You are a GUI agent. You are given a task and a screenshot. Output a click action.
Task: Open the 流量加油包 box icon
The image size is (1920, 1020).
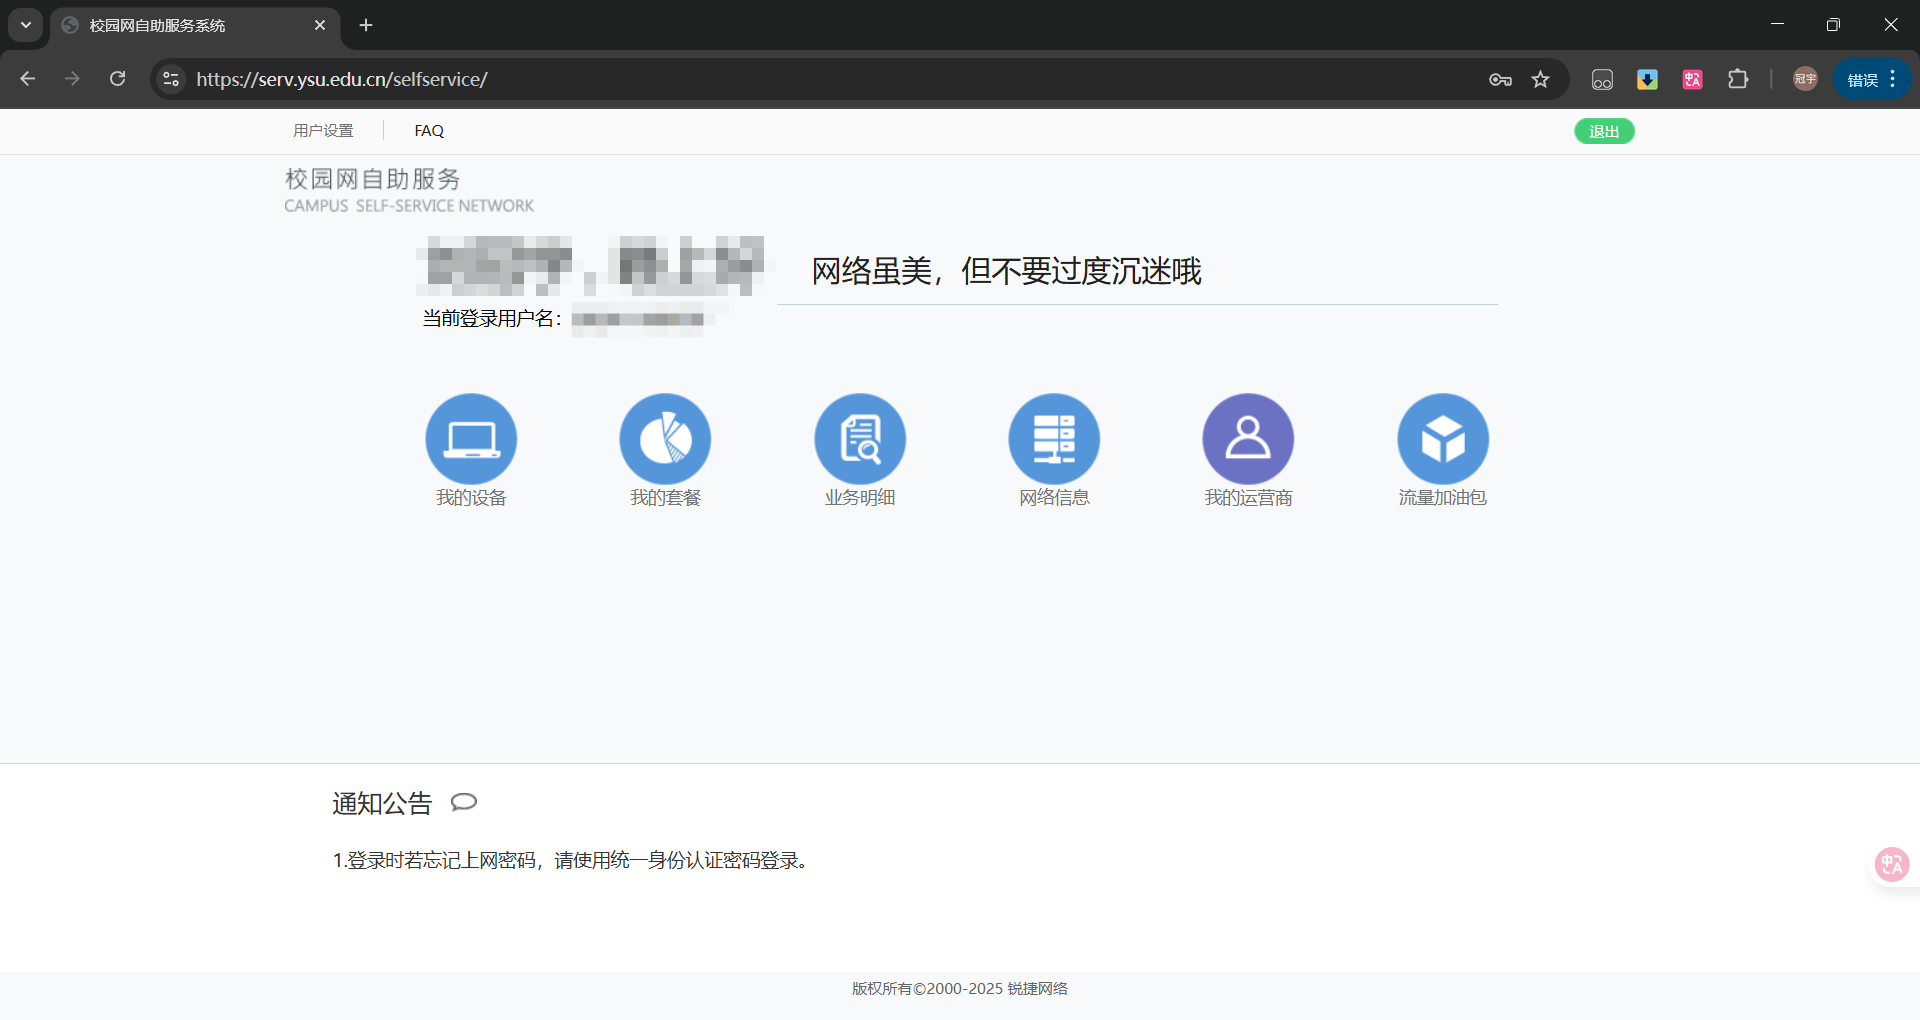pos(1442,439)
